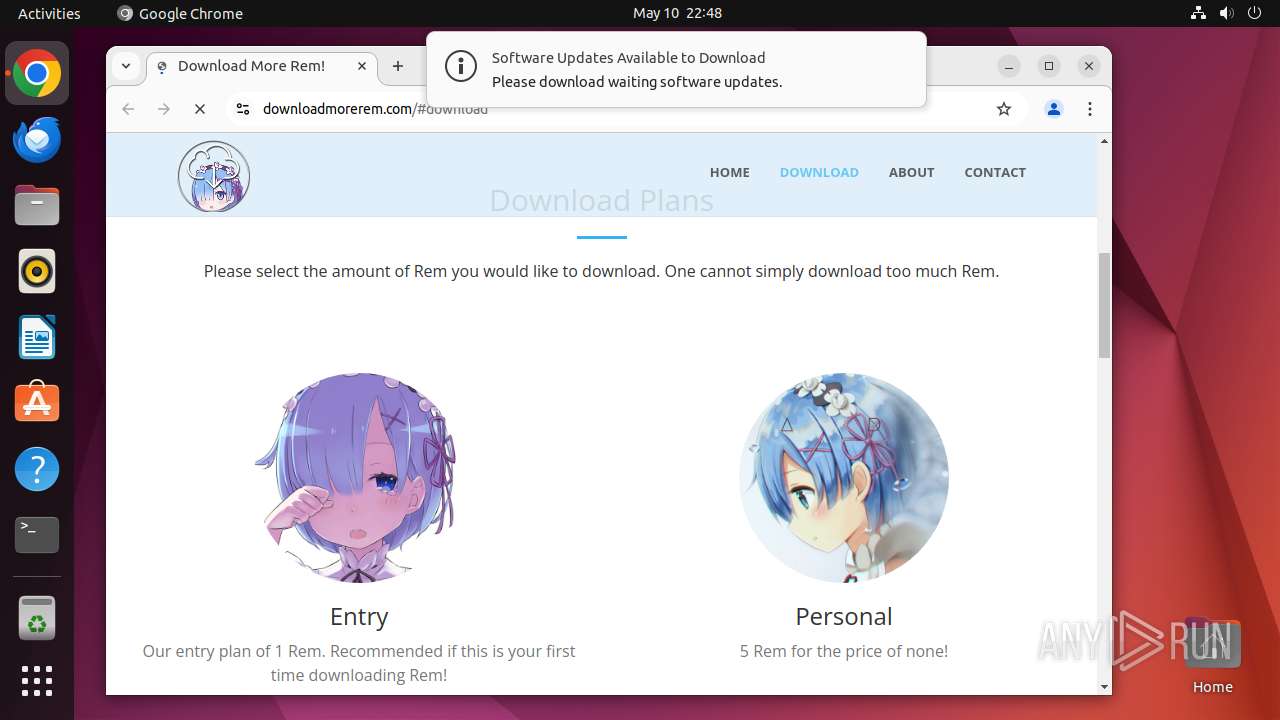
Task: Open a new browser tab
Action: click(x=398, y=66)
